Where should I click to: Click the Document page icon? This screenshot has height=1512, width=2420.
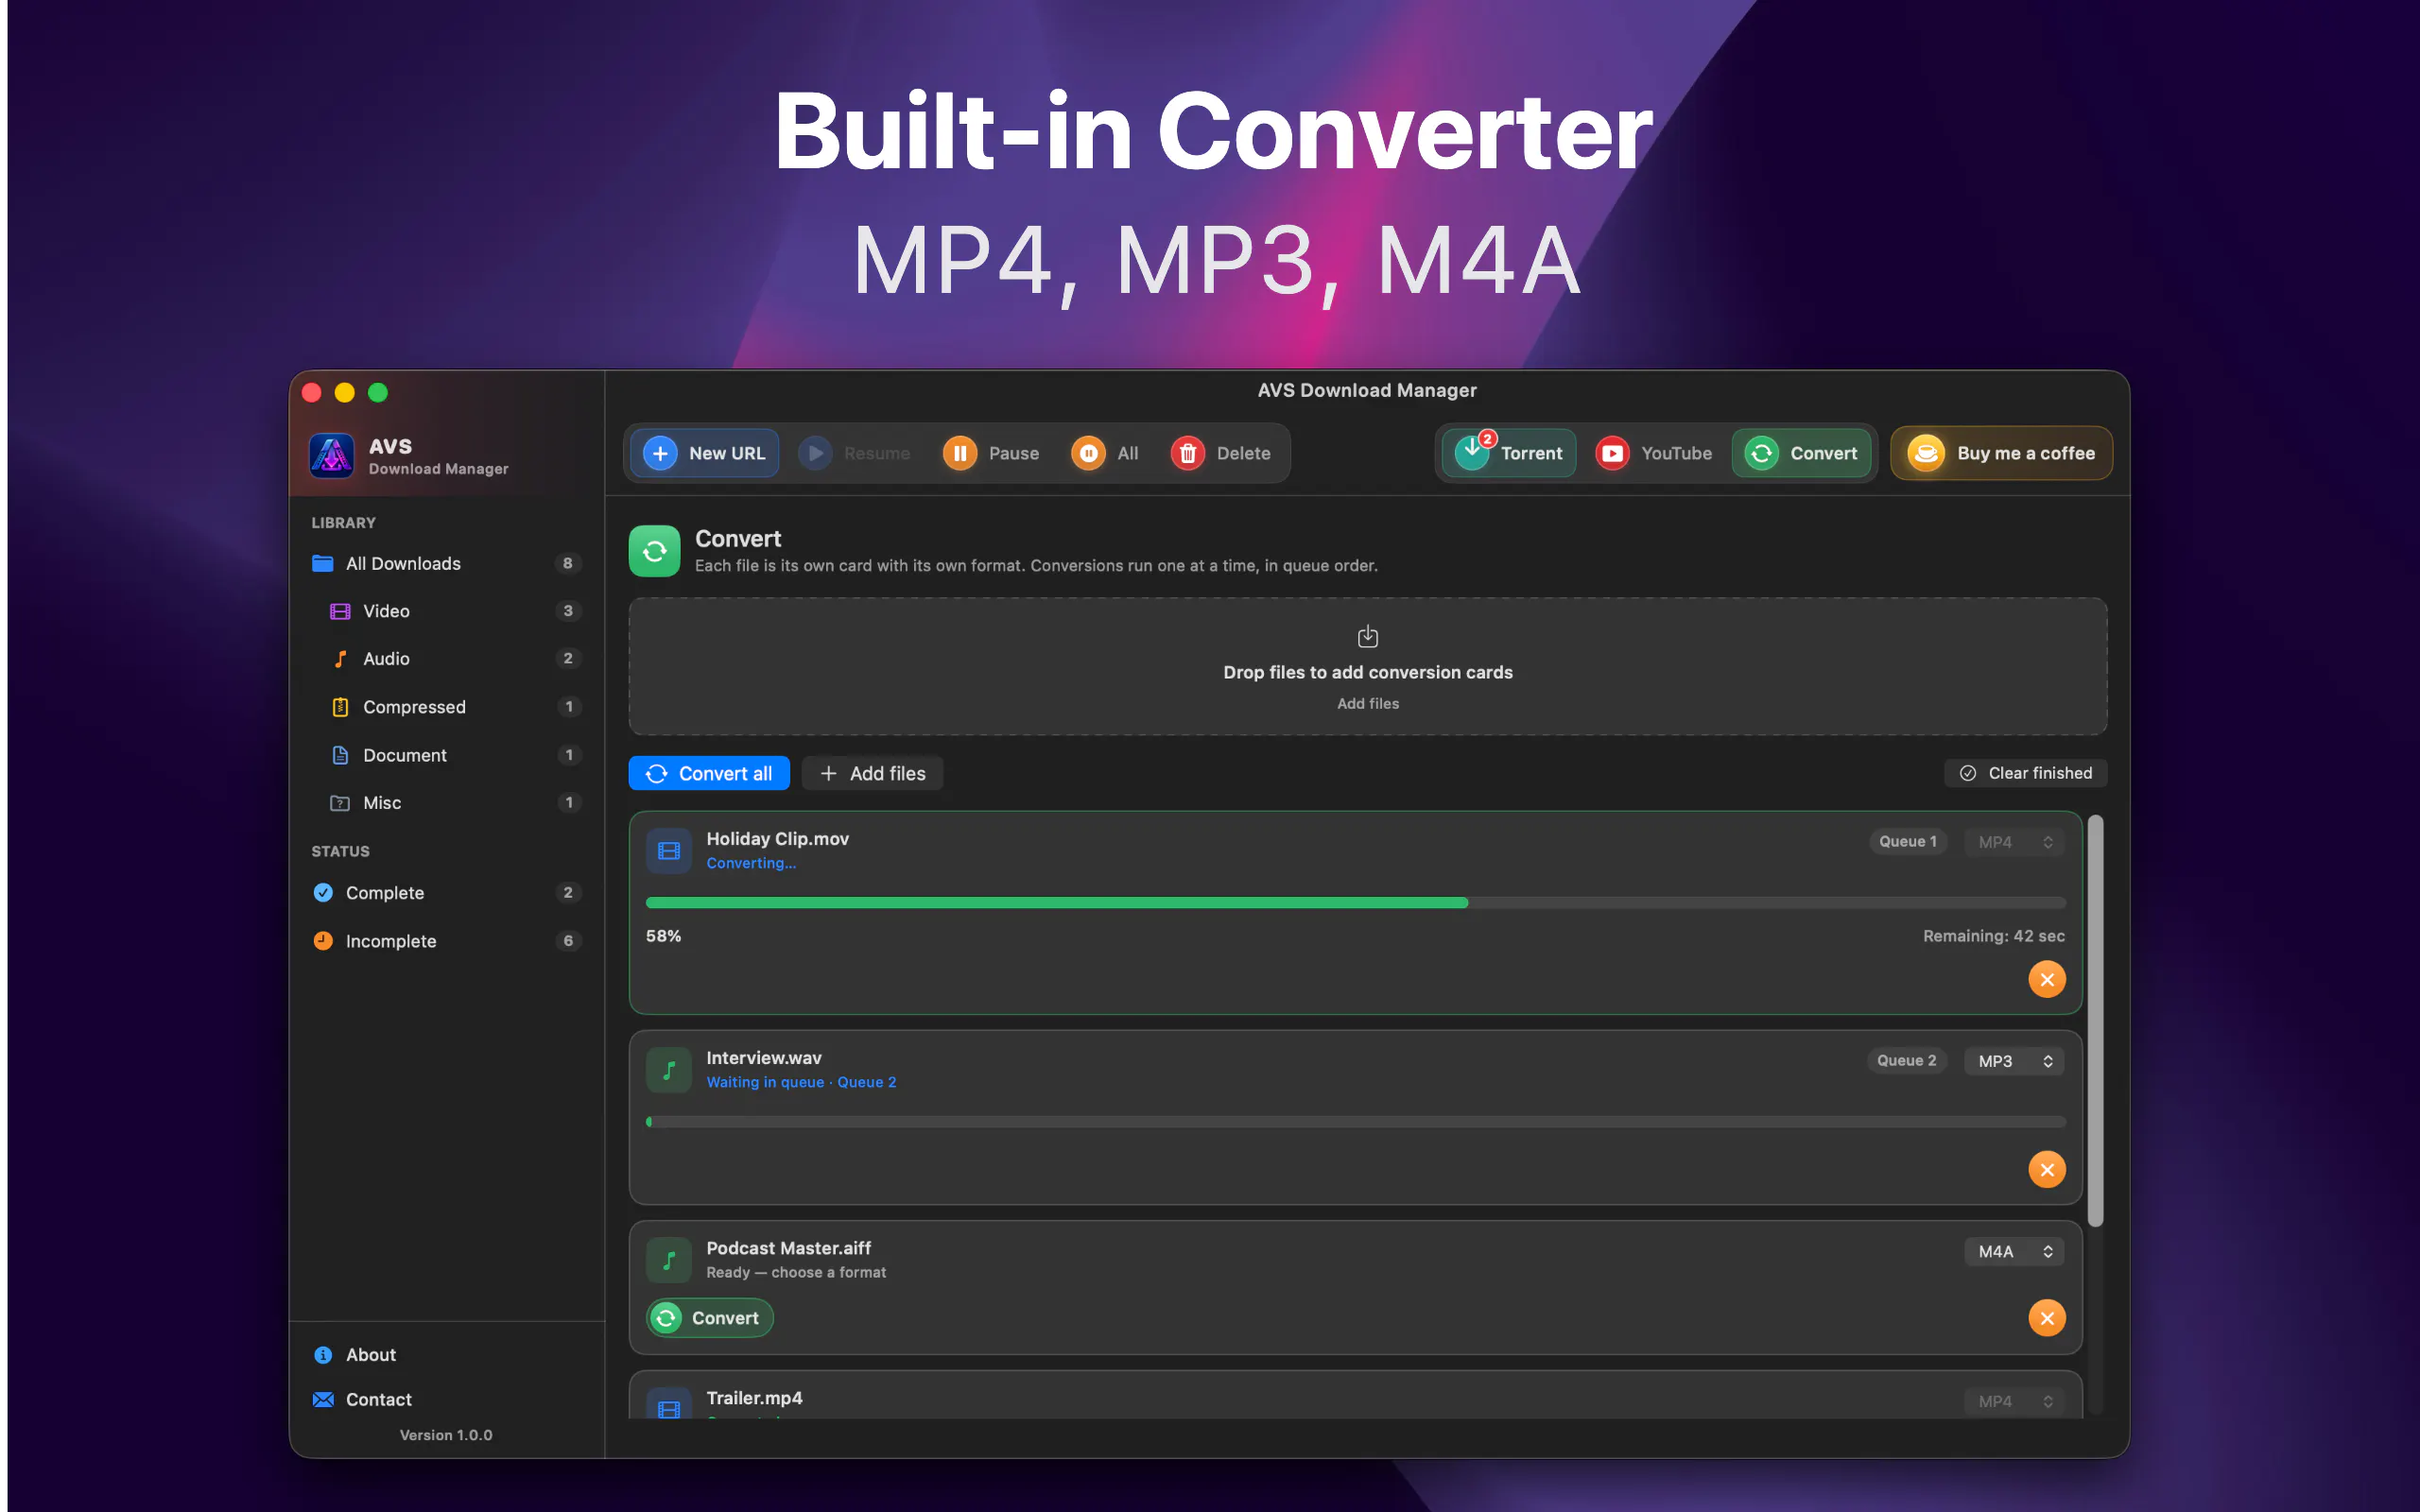[x=340, y=755]
